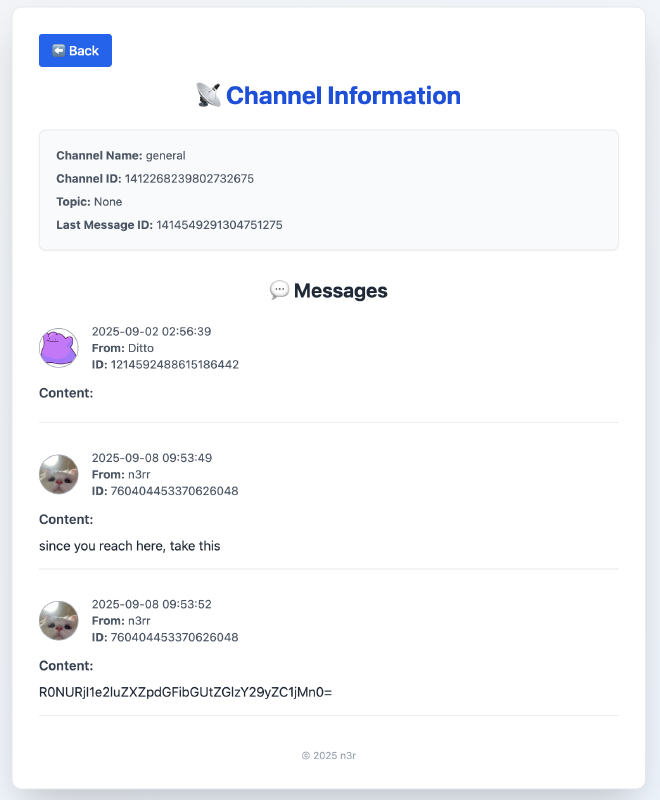Image resolution: width=660 pixels, height=800 pixels.
Task: Click n3rr's avatar on the 09:53:49 message
Action: 58,474
